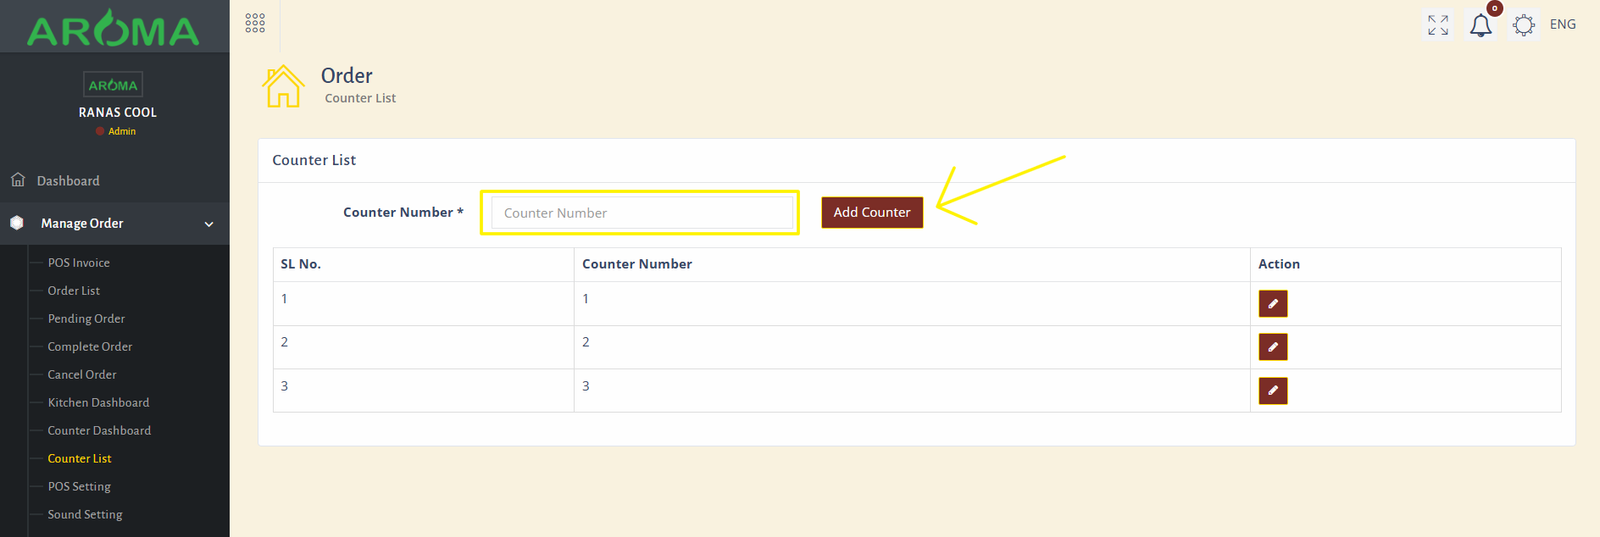The image size is (1600, 537).
Task: Open the ENG language selector
Action: (1562, 25)
